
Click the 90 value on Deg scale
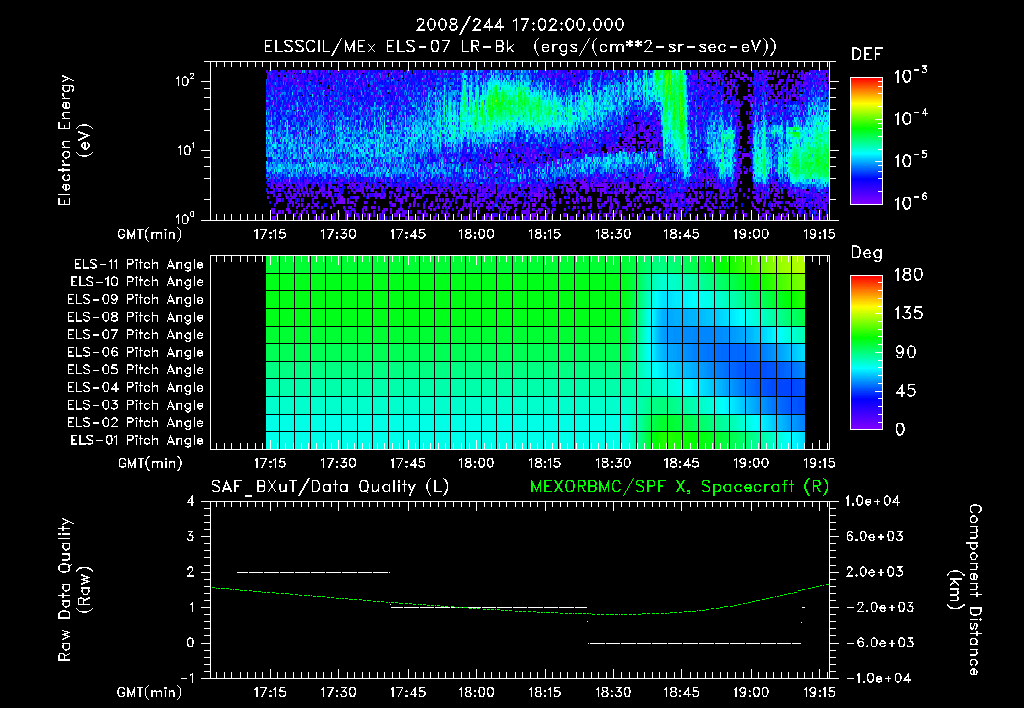coord(906,353)
